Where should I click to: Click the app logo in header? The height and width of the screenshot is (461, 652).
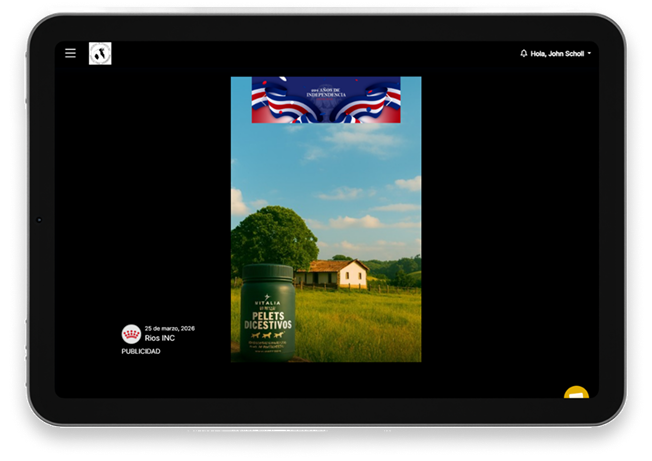(100, 53)
